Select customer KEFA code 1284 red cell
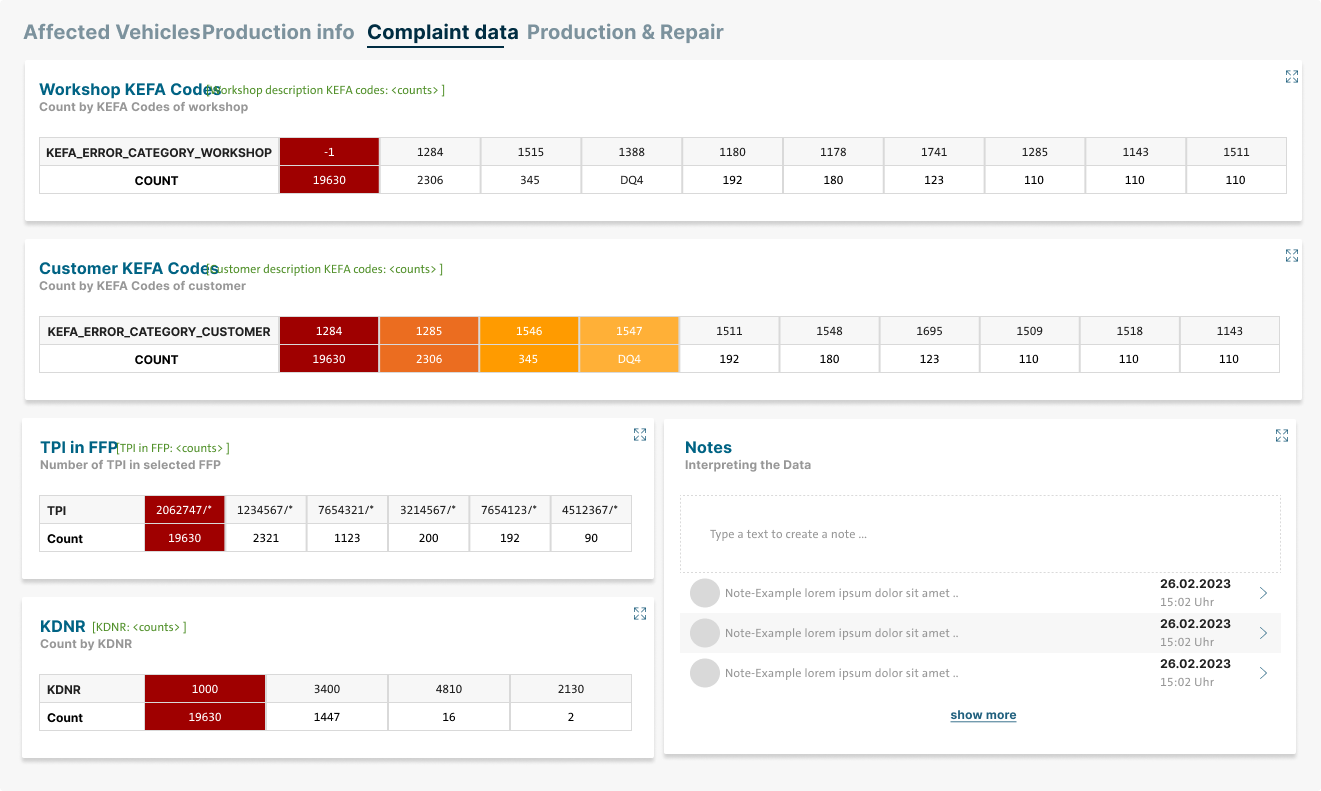Screen dimensions: 1321x791 click(329, 331)
